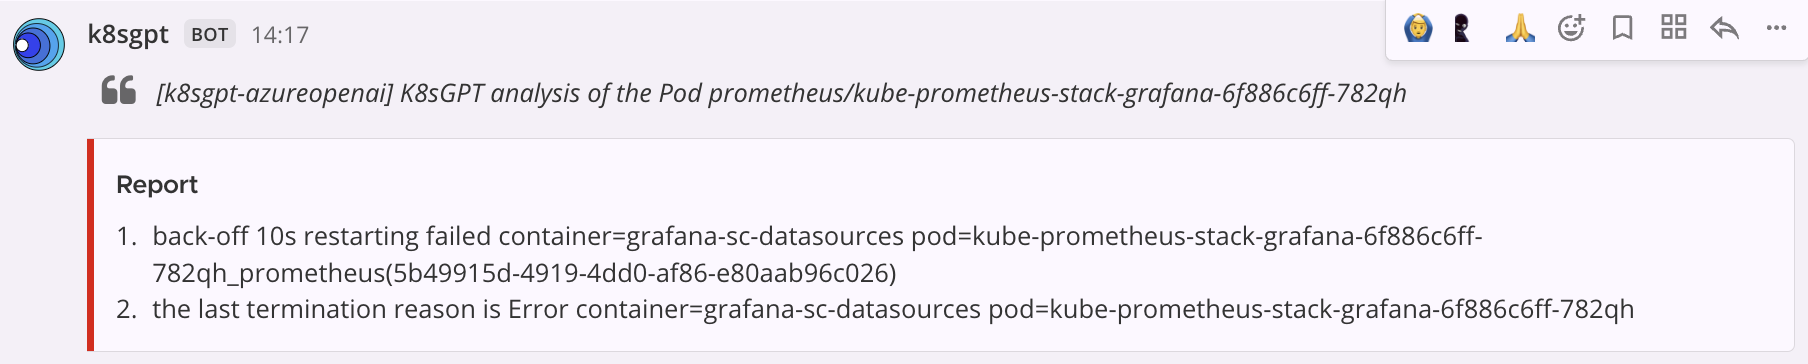Click the first report item about back-off
Viewport: 1808px width, 364px height.
point(817,254)
